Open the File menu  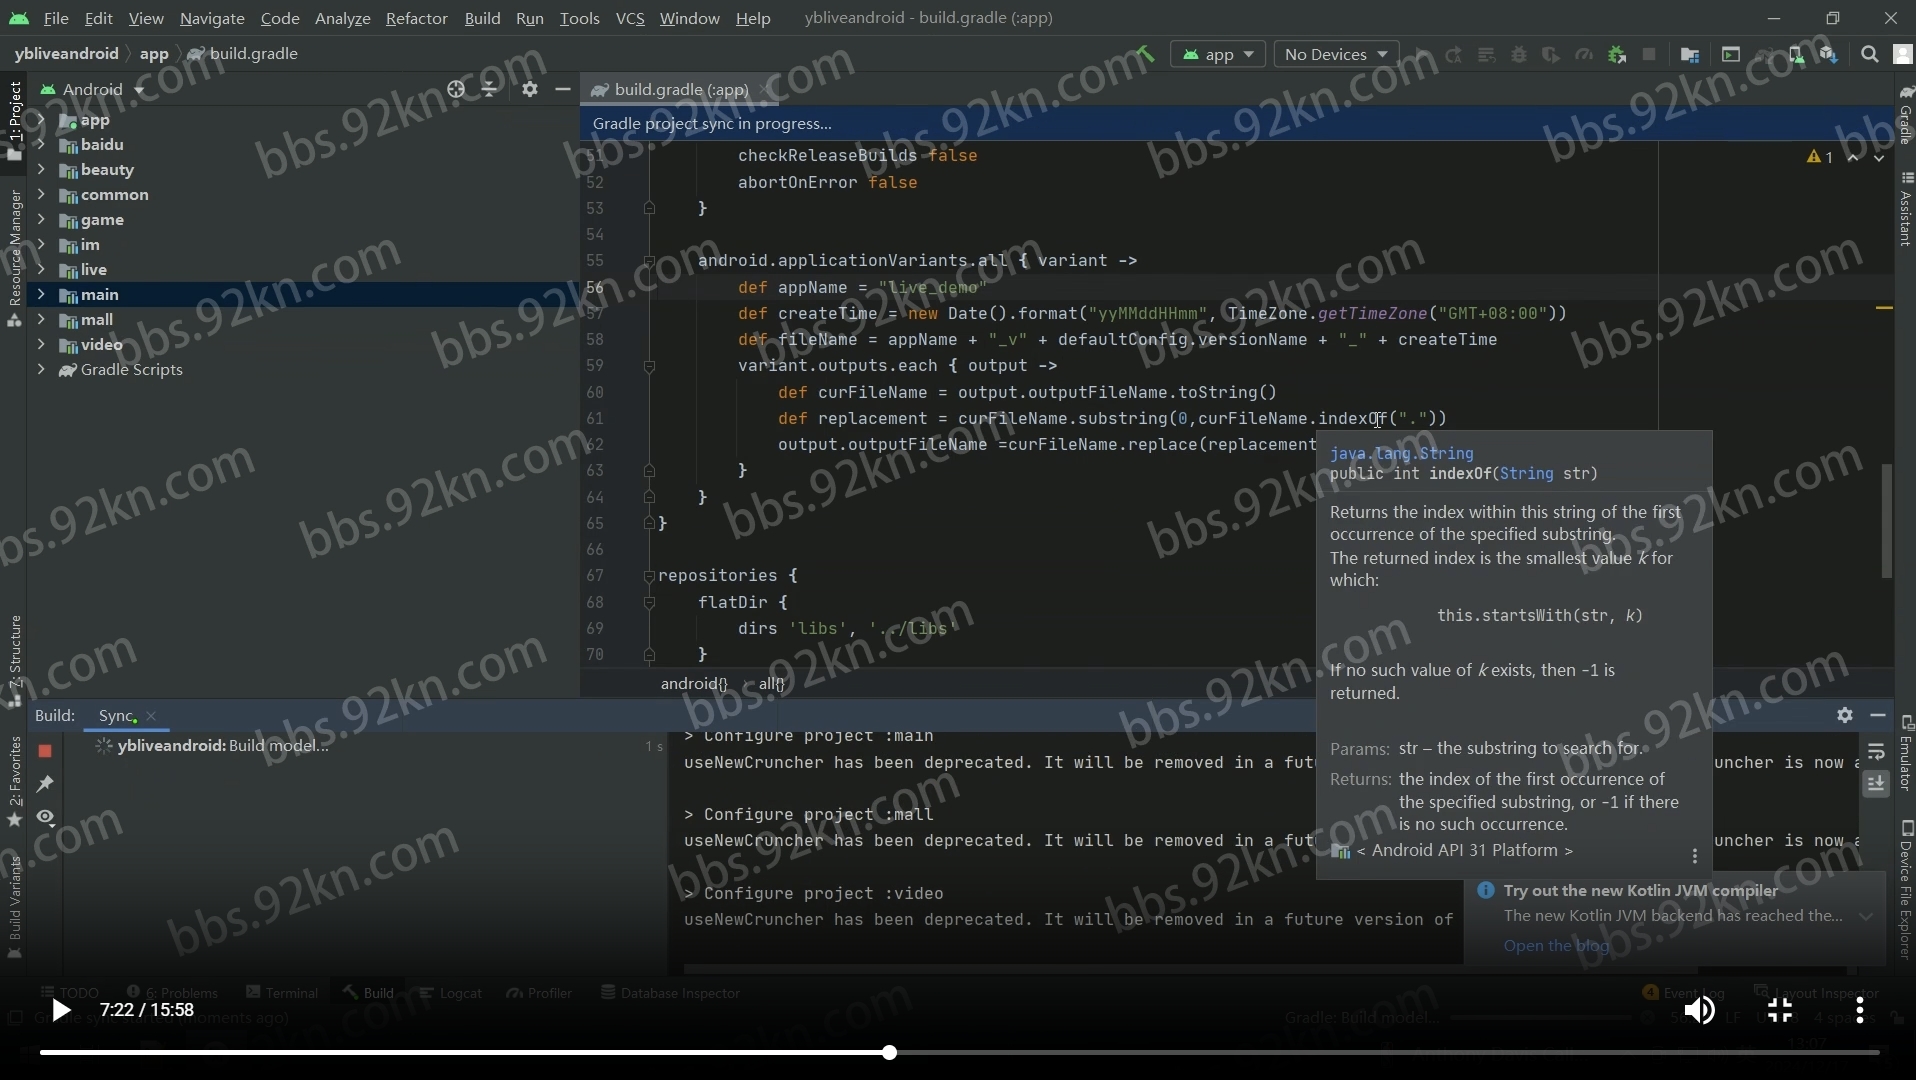tap(56, 18)
